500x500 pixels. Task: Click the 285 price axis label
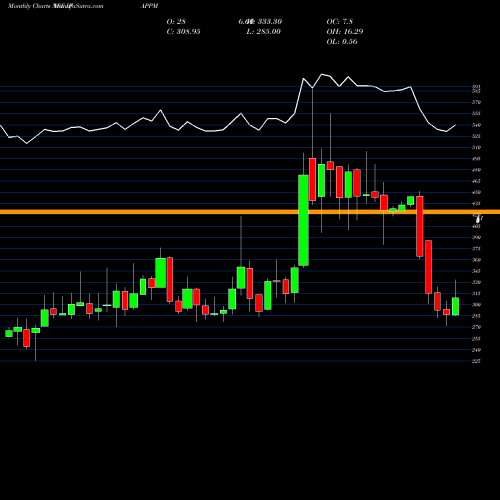[476, 316]
